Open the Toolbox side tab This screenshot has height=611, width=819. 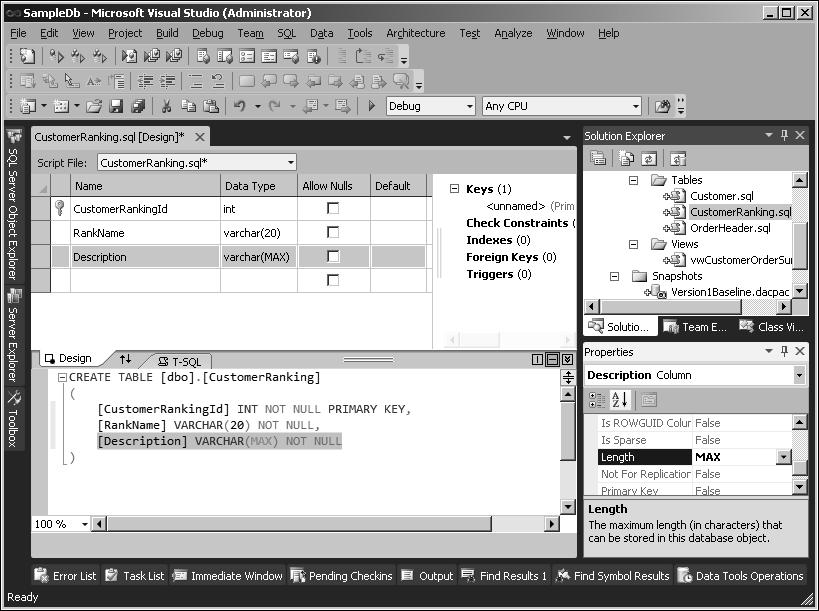coord(13,418)
